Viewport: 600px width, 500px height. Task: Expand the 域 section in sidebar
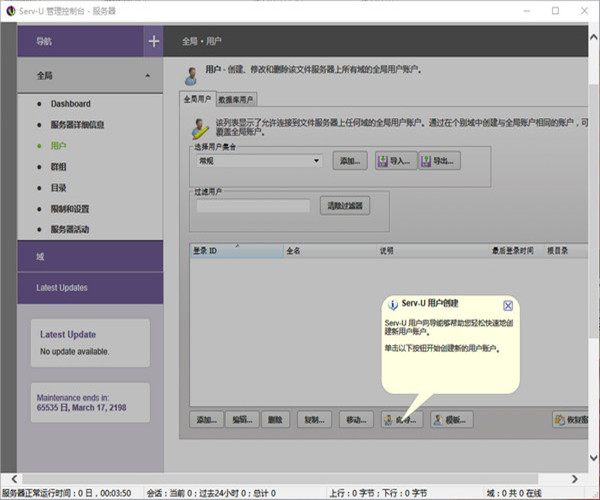pyautogui.click(x=90, y=257)
